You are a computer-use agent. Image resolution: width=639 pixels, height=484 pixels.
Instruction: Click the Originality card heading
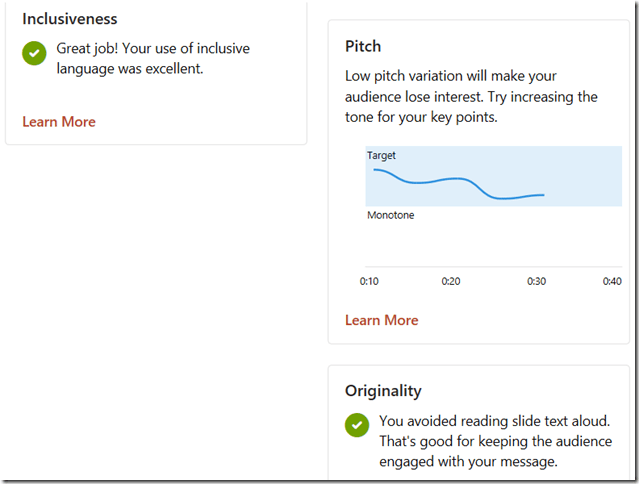(383, 391)
